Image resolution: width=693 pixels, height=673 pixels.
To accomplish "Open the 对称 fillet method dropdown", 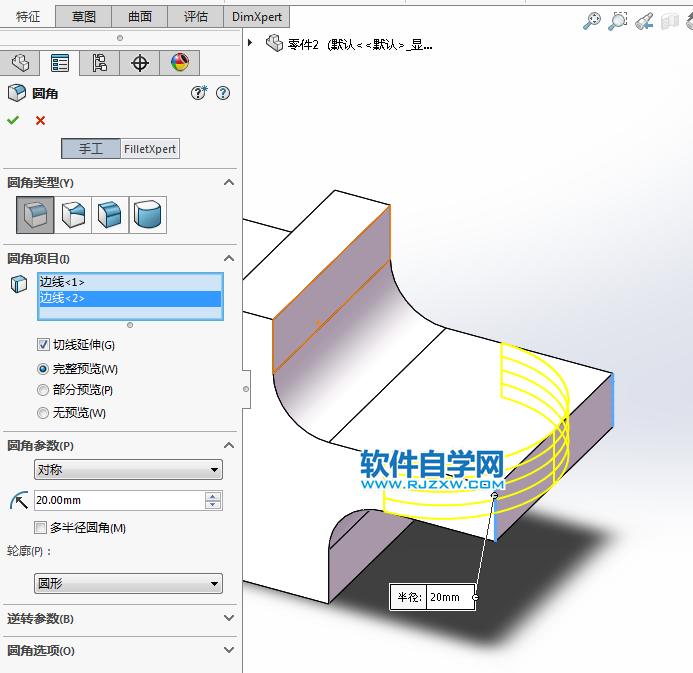I will pyautogui.click(x=128, y=469).
